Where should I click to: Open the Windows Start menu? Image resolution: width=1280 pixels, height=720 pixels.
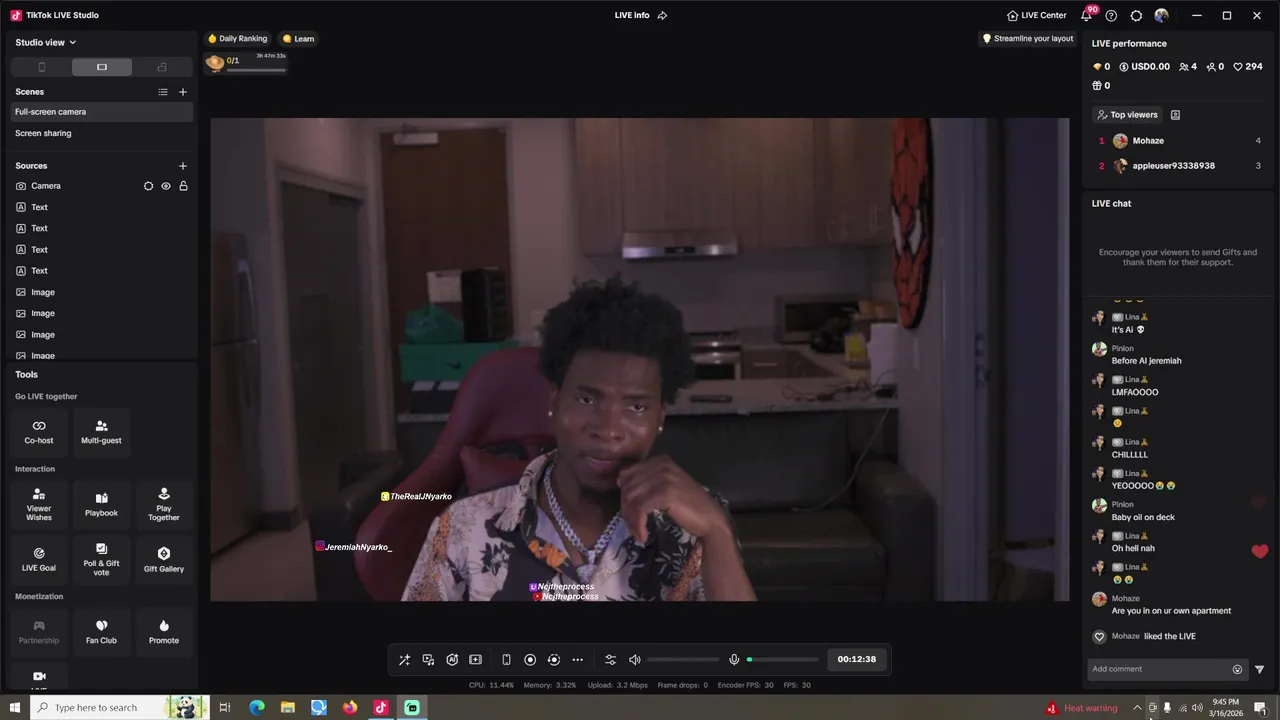(x=15, y=708)
